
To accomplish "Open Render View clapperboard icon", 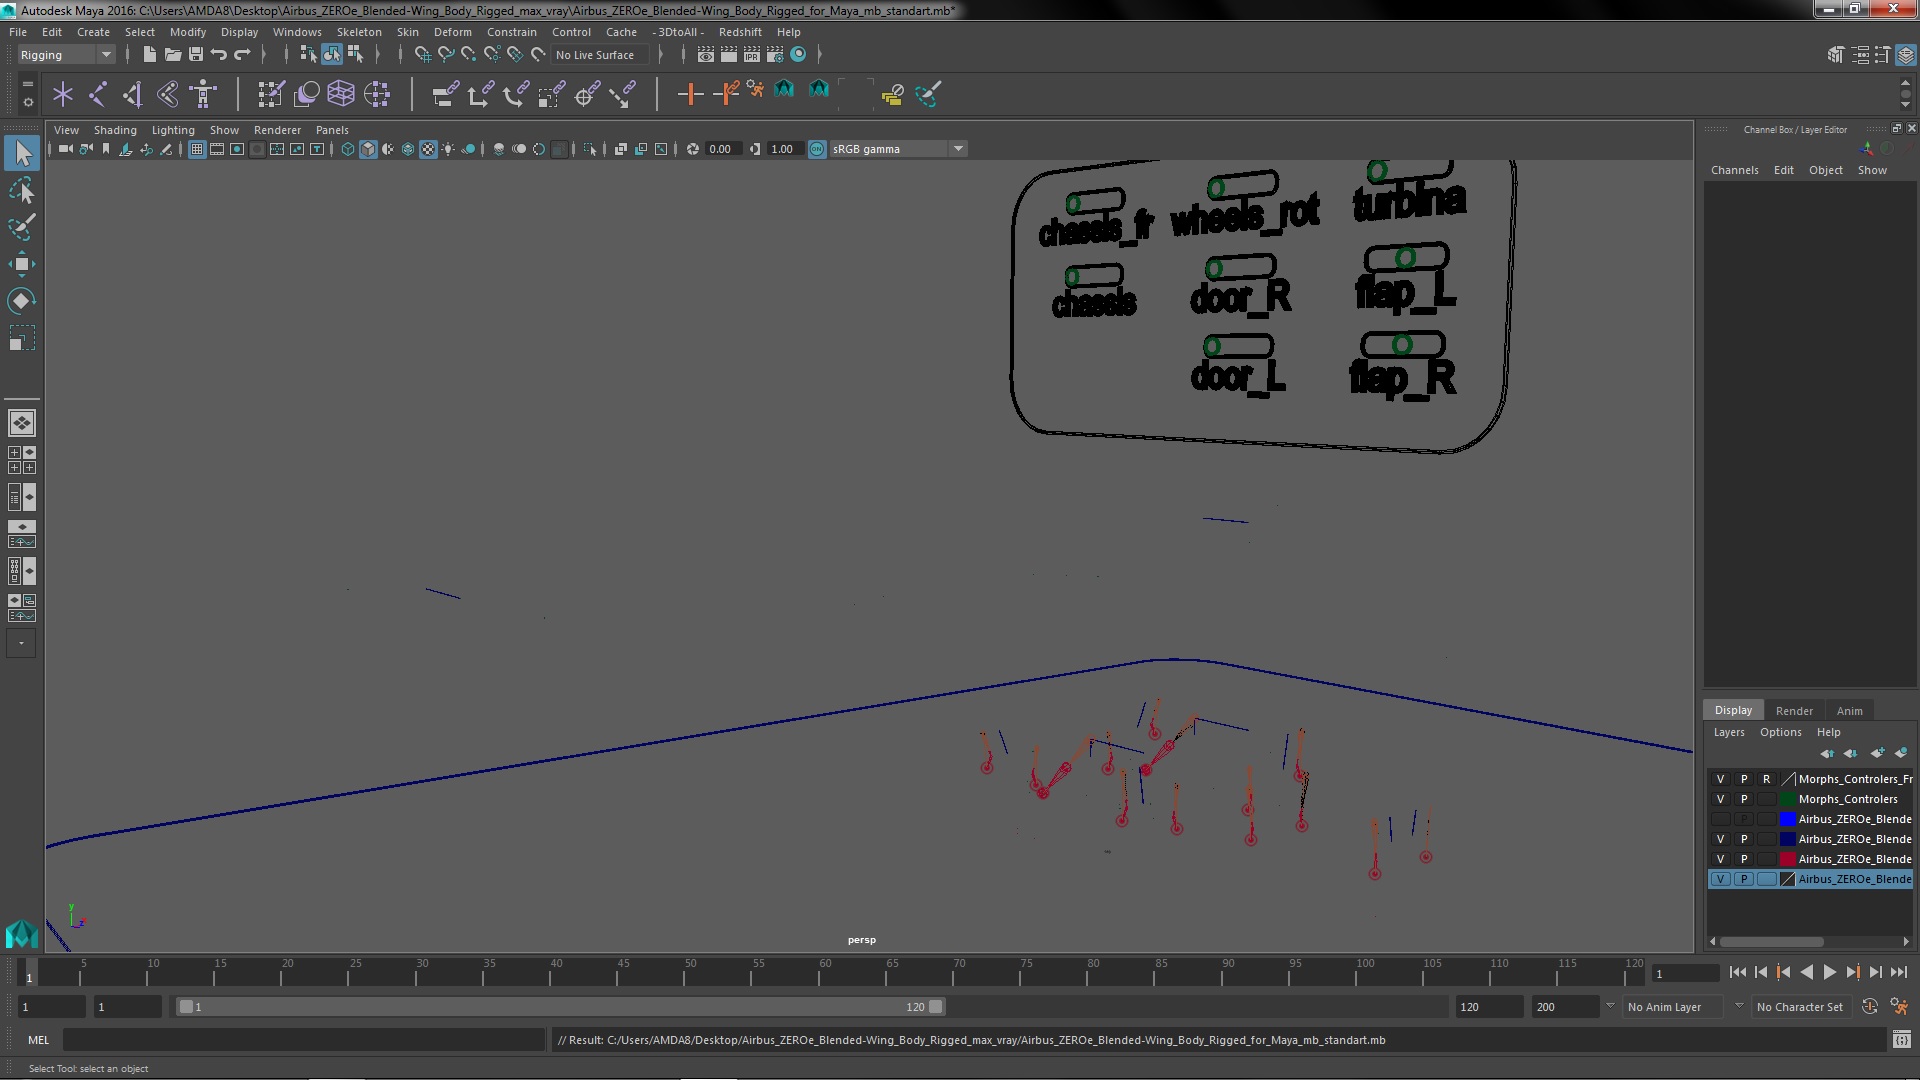I will (x=706, y=54).
